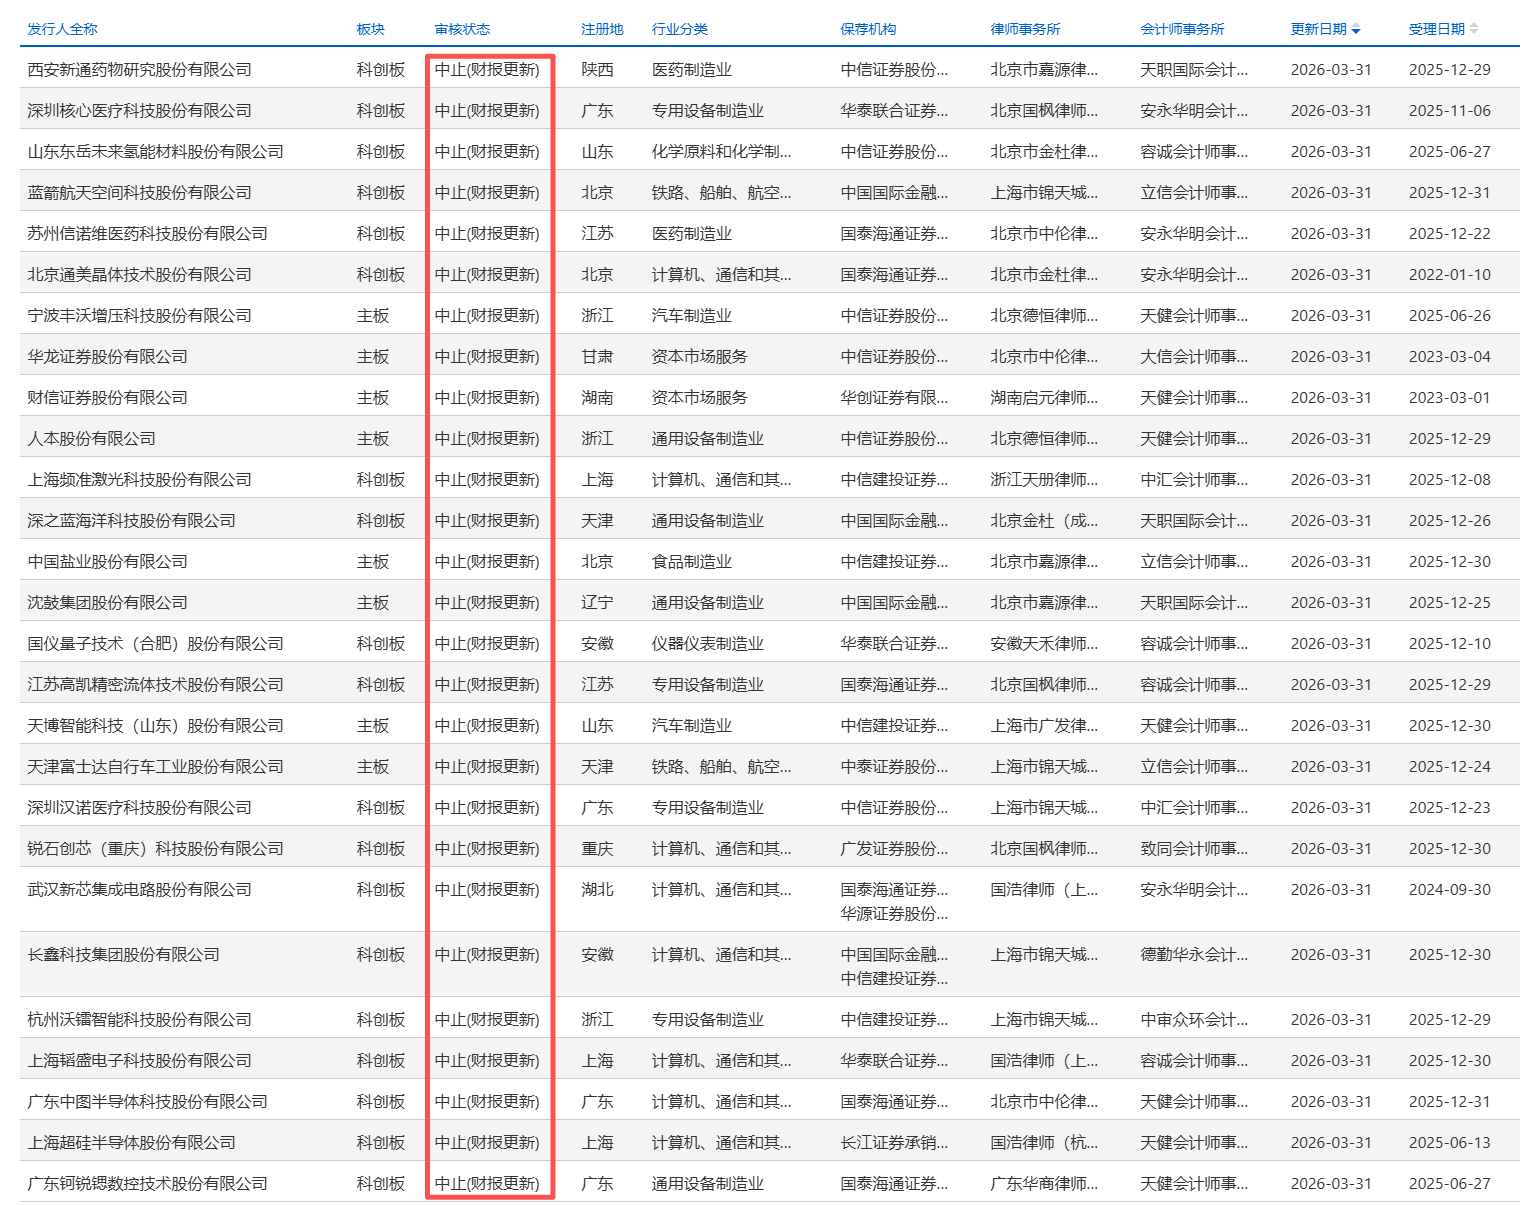1524x1205 pixels.
Task: Click the 更新日期 sort arrow icon
Action: point(1356,30)
